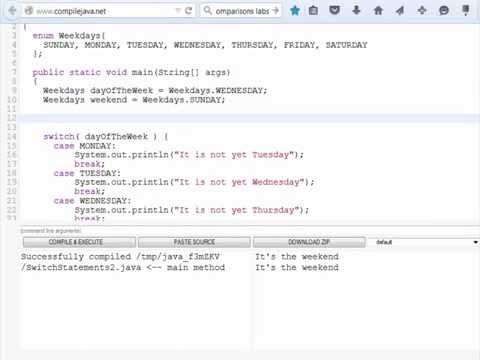This screenshot has width=480, height=360.
Task: Click the DOWNLOAD ZIP button
Action: (x=309, y=242)
